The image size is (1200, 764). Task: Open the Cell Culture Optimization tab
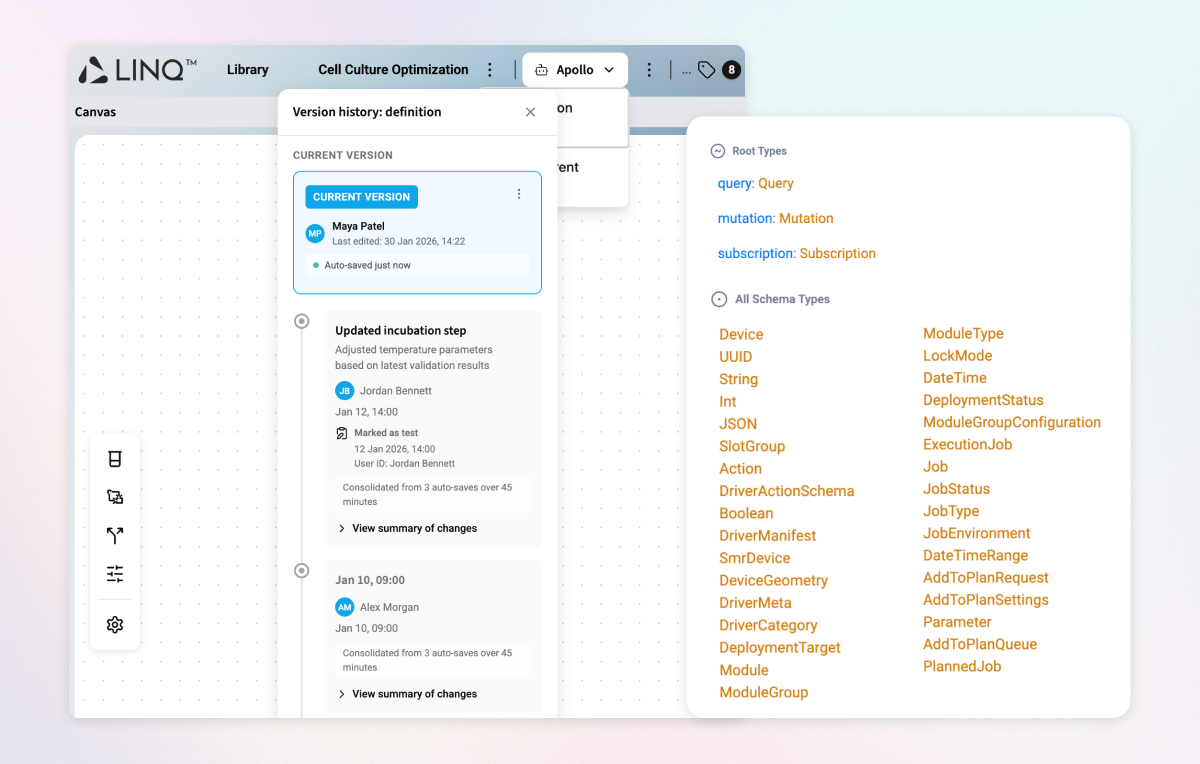pyautogui.click(x=393, y=70)
